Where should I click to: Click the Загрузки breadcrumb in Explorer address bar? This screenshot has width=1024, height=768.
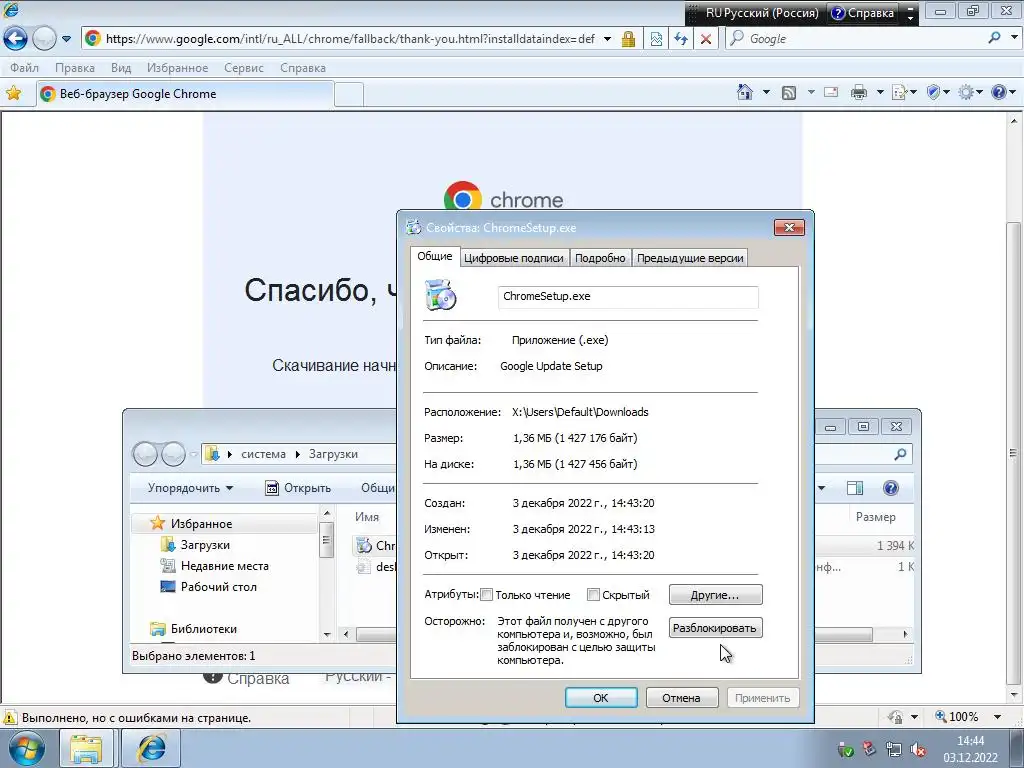click(x=333, y=454)
